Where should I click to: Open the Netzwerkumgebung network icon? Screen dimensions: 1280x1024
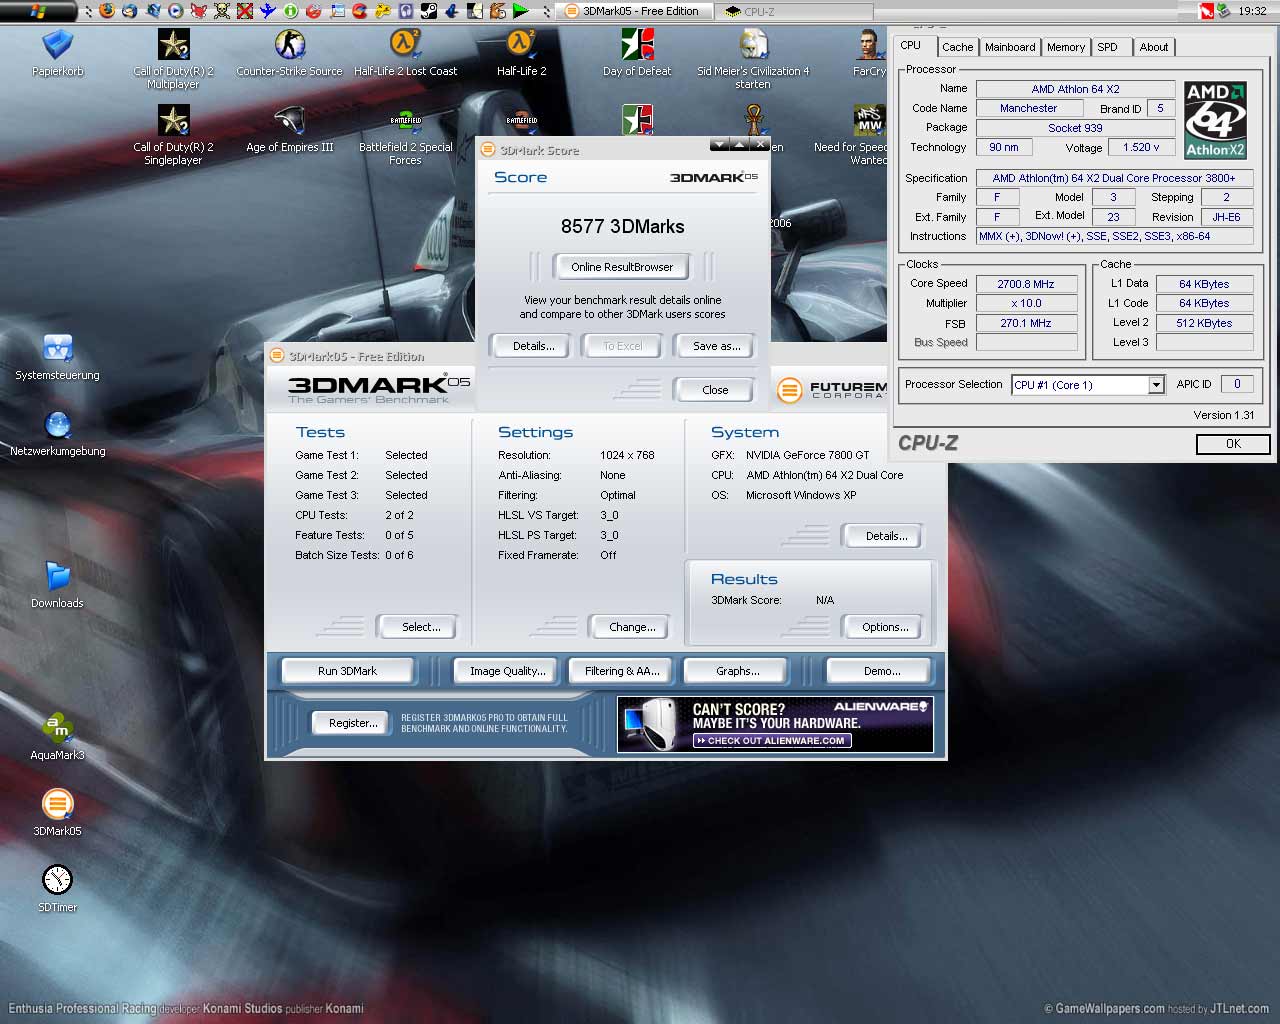57,426
